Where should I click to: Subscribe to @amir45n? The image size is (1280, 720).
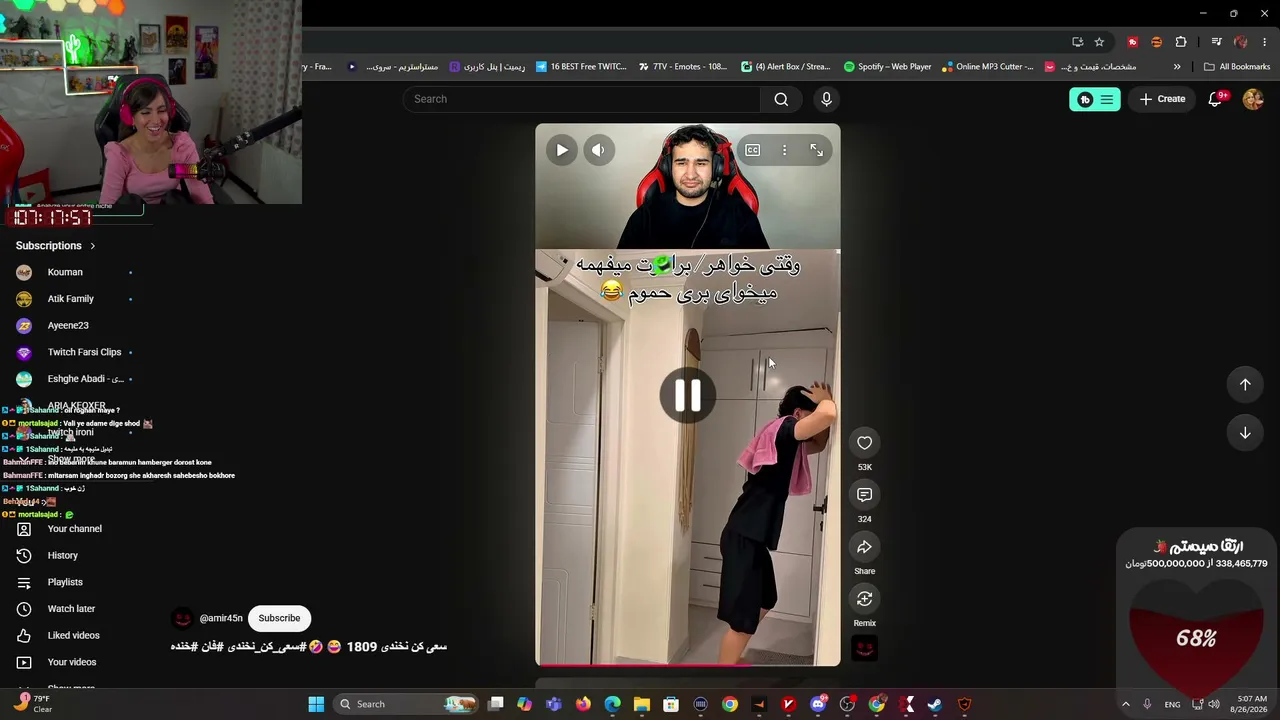[x=279, y=618]
